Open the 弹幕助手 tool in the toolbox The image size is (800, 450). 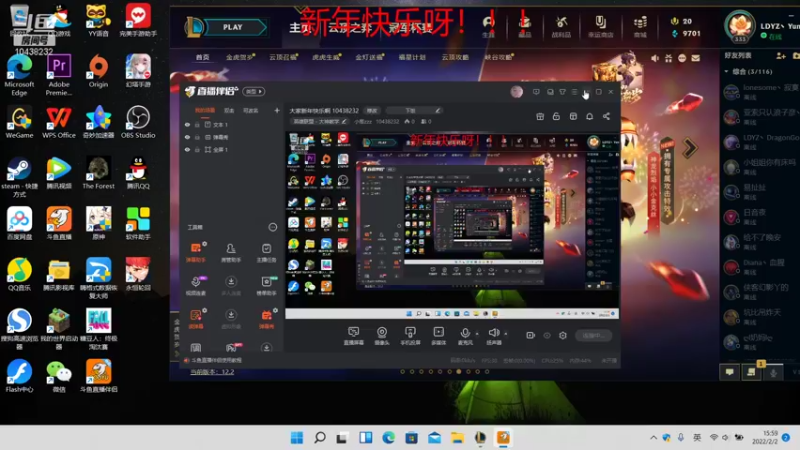click(196, 252)
